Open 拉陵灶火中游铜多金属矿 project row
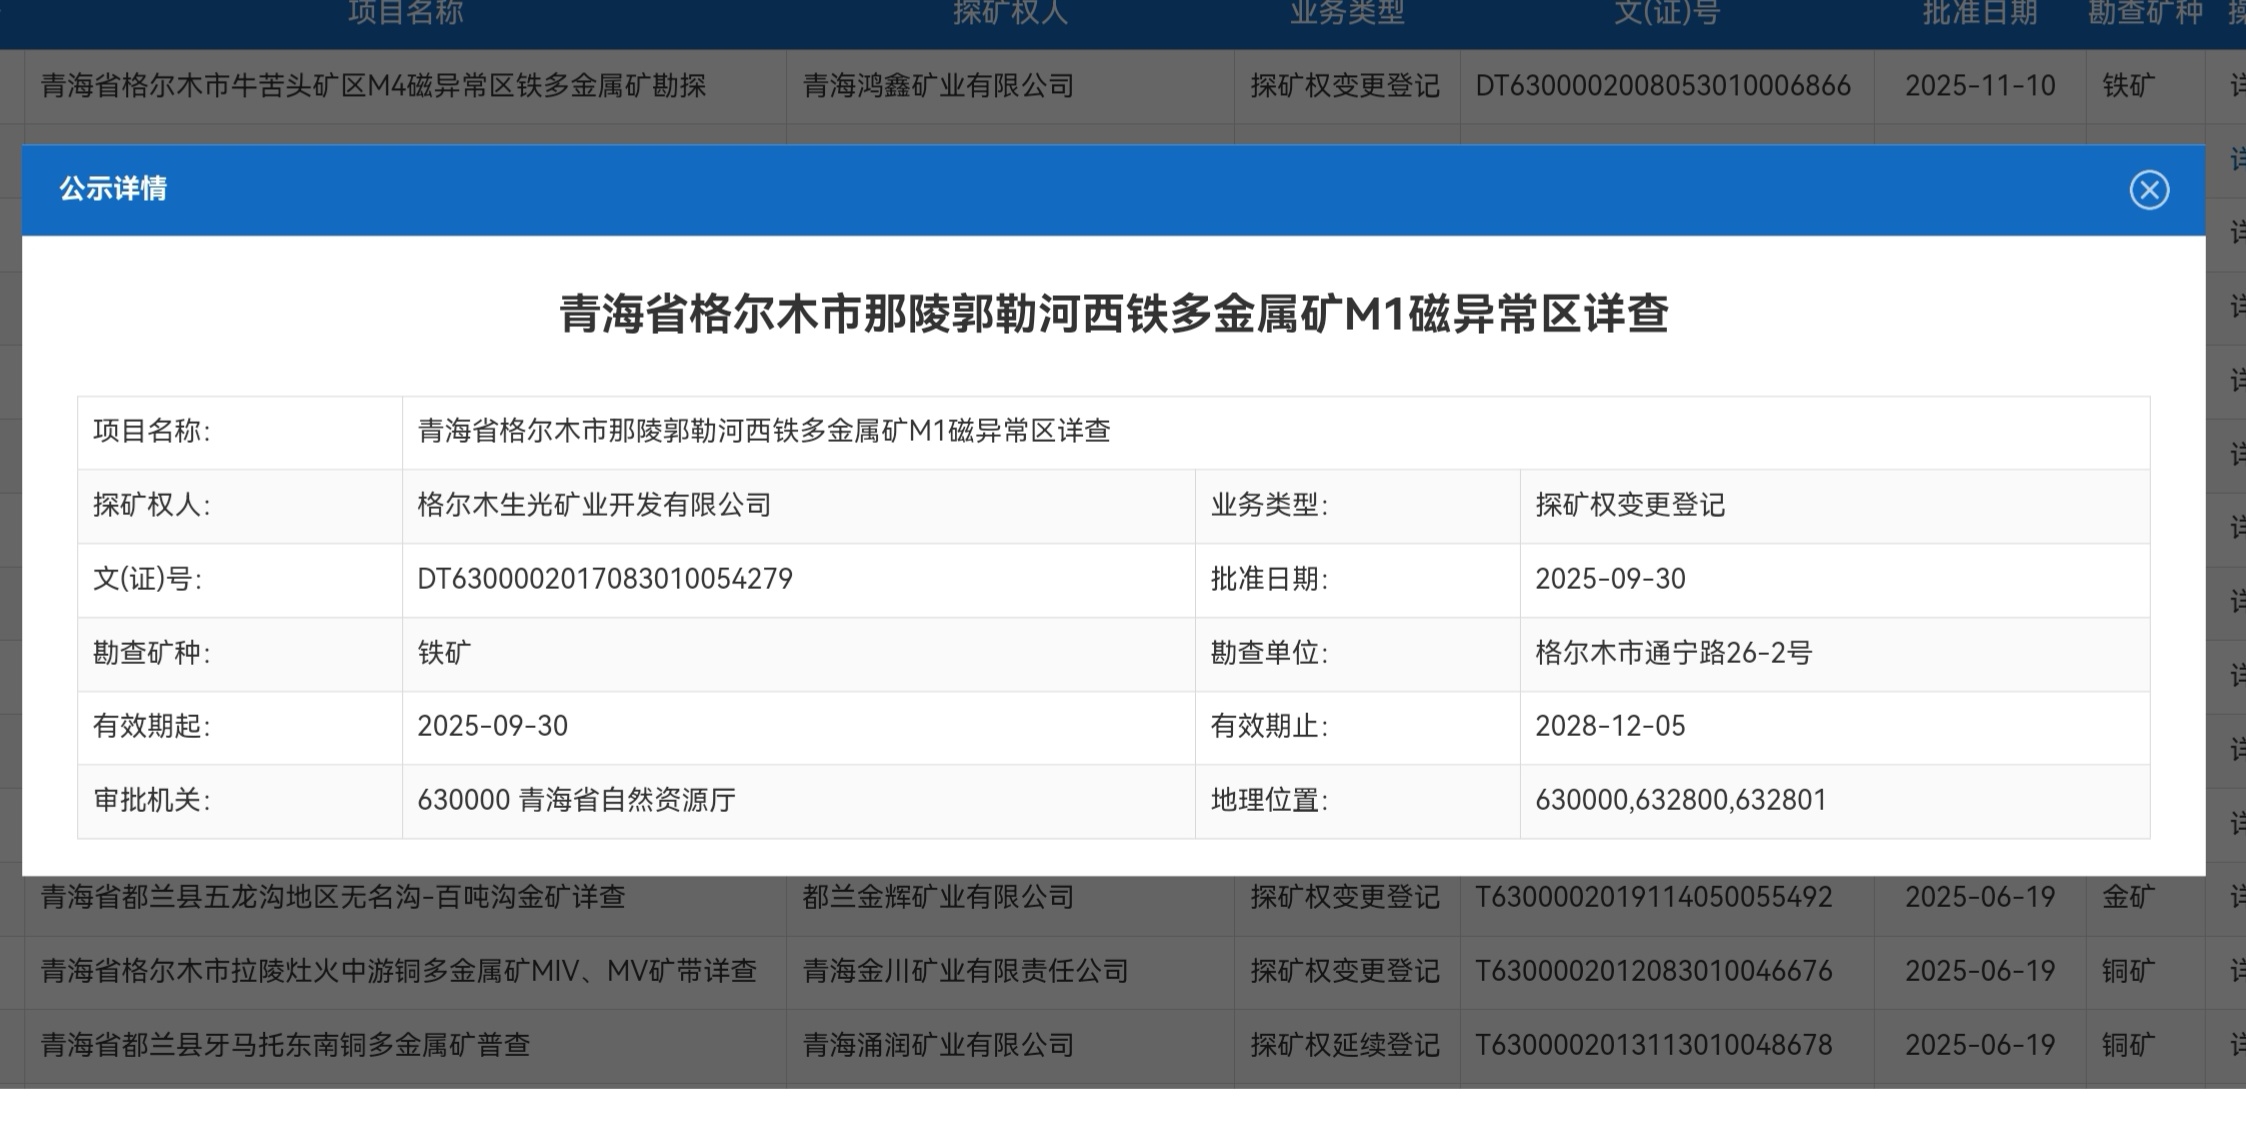This screenshot has height=1142, width=2246. click(398, 971)
